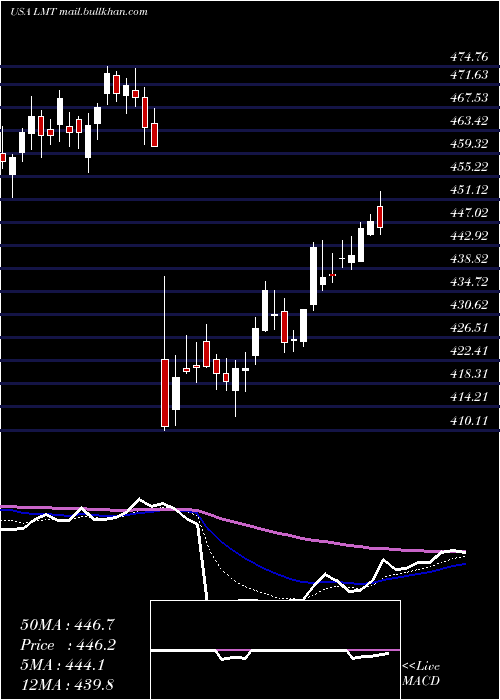Click the MACD inset panel

coord(275,650)
